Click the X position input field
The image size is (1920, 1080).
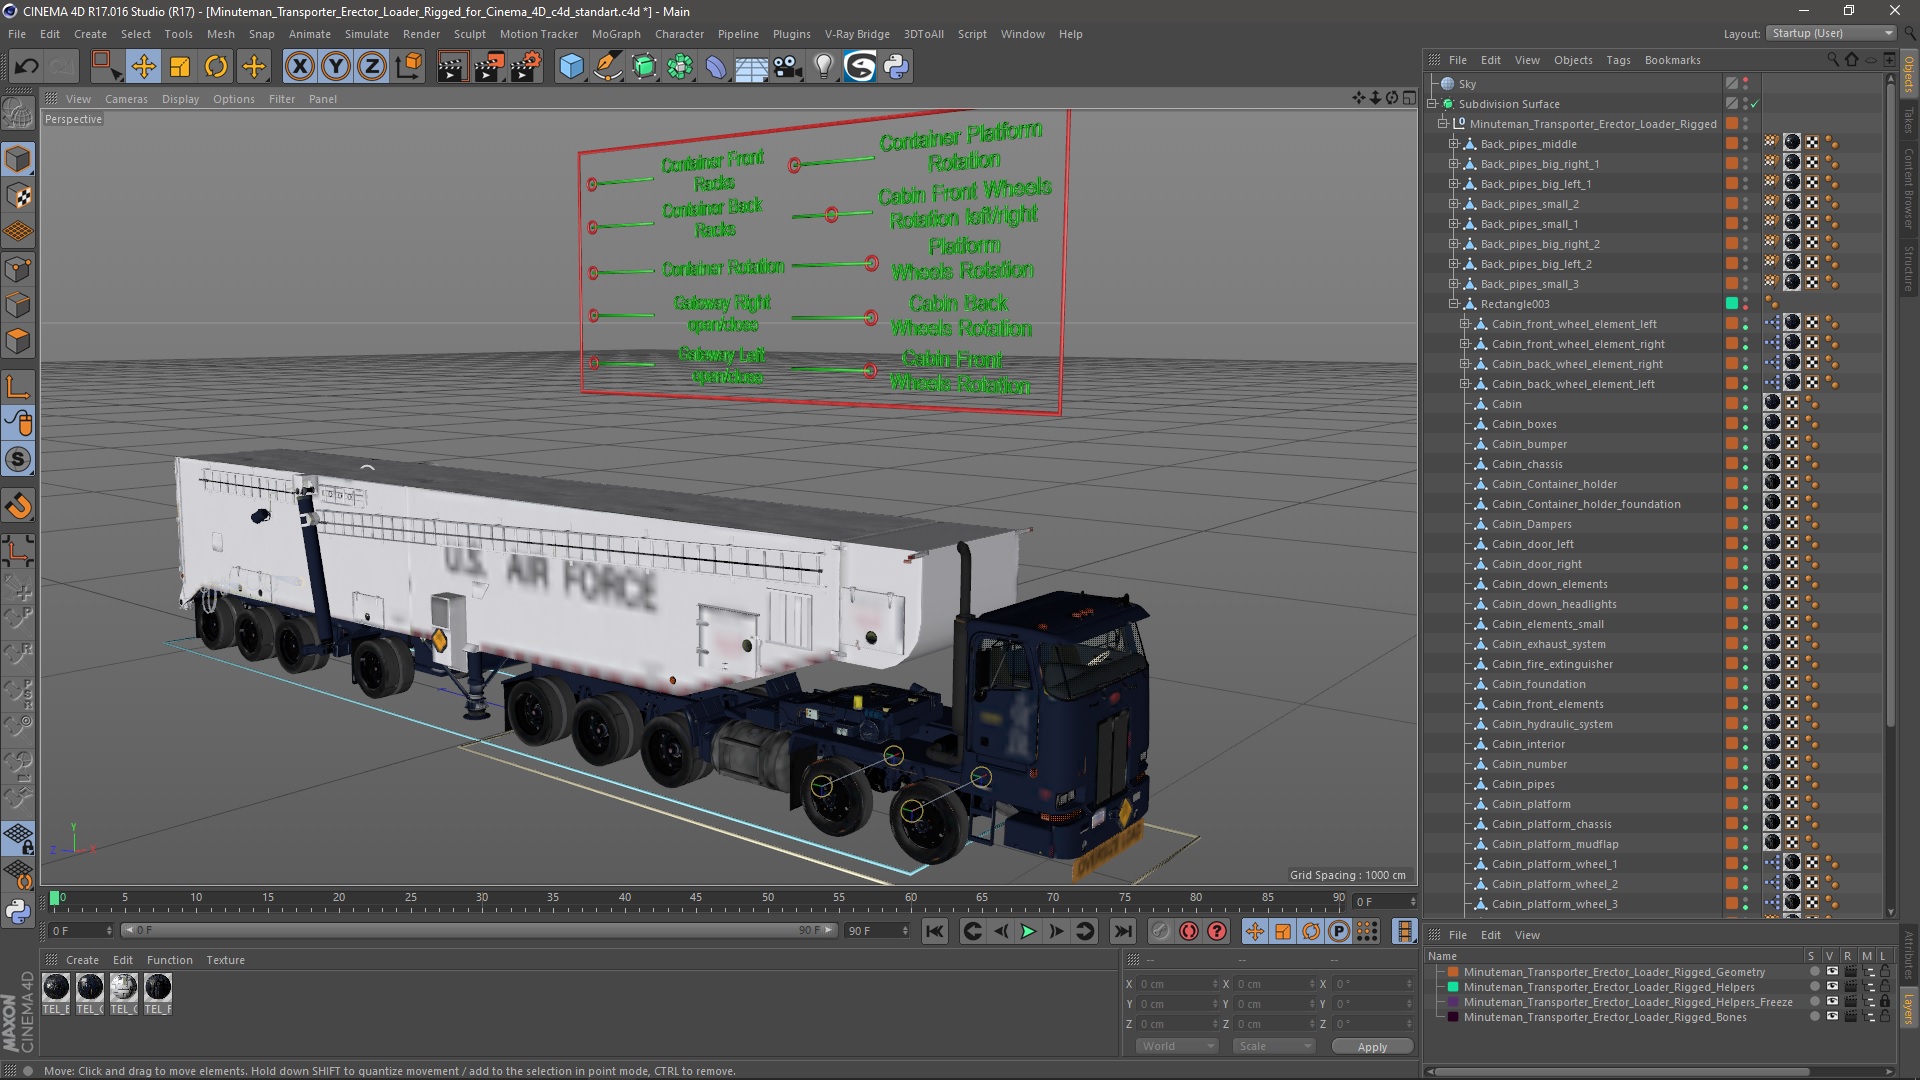[1178, 984]
